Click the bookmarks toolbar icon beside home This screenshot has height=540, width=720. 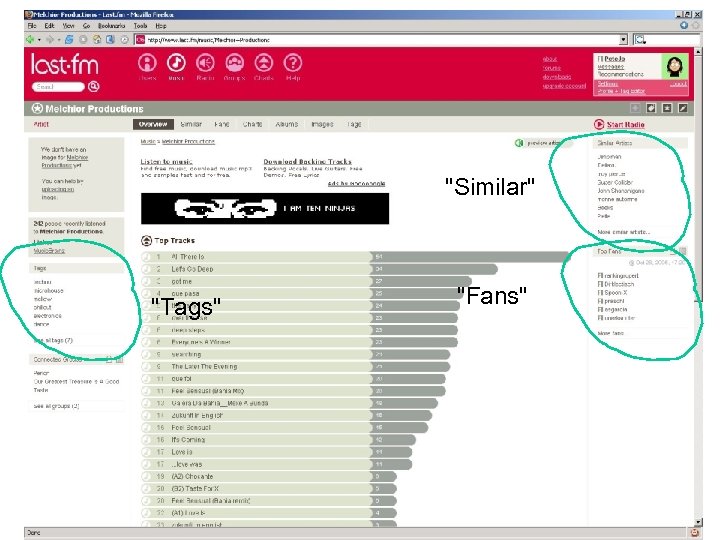(111, 39)
